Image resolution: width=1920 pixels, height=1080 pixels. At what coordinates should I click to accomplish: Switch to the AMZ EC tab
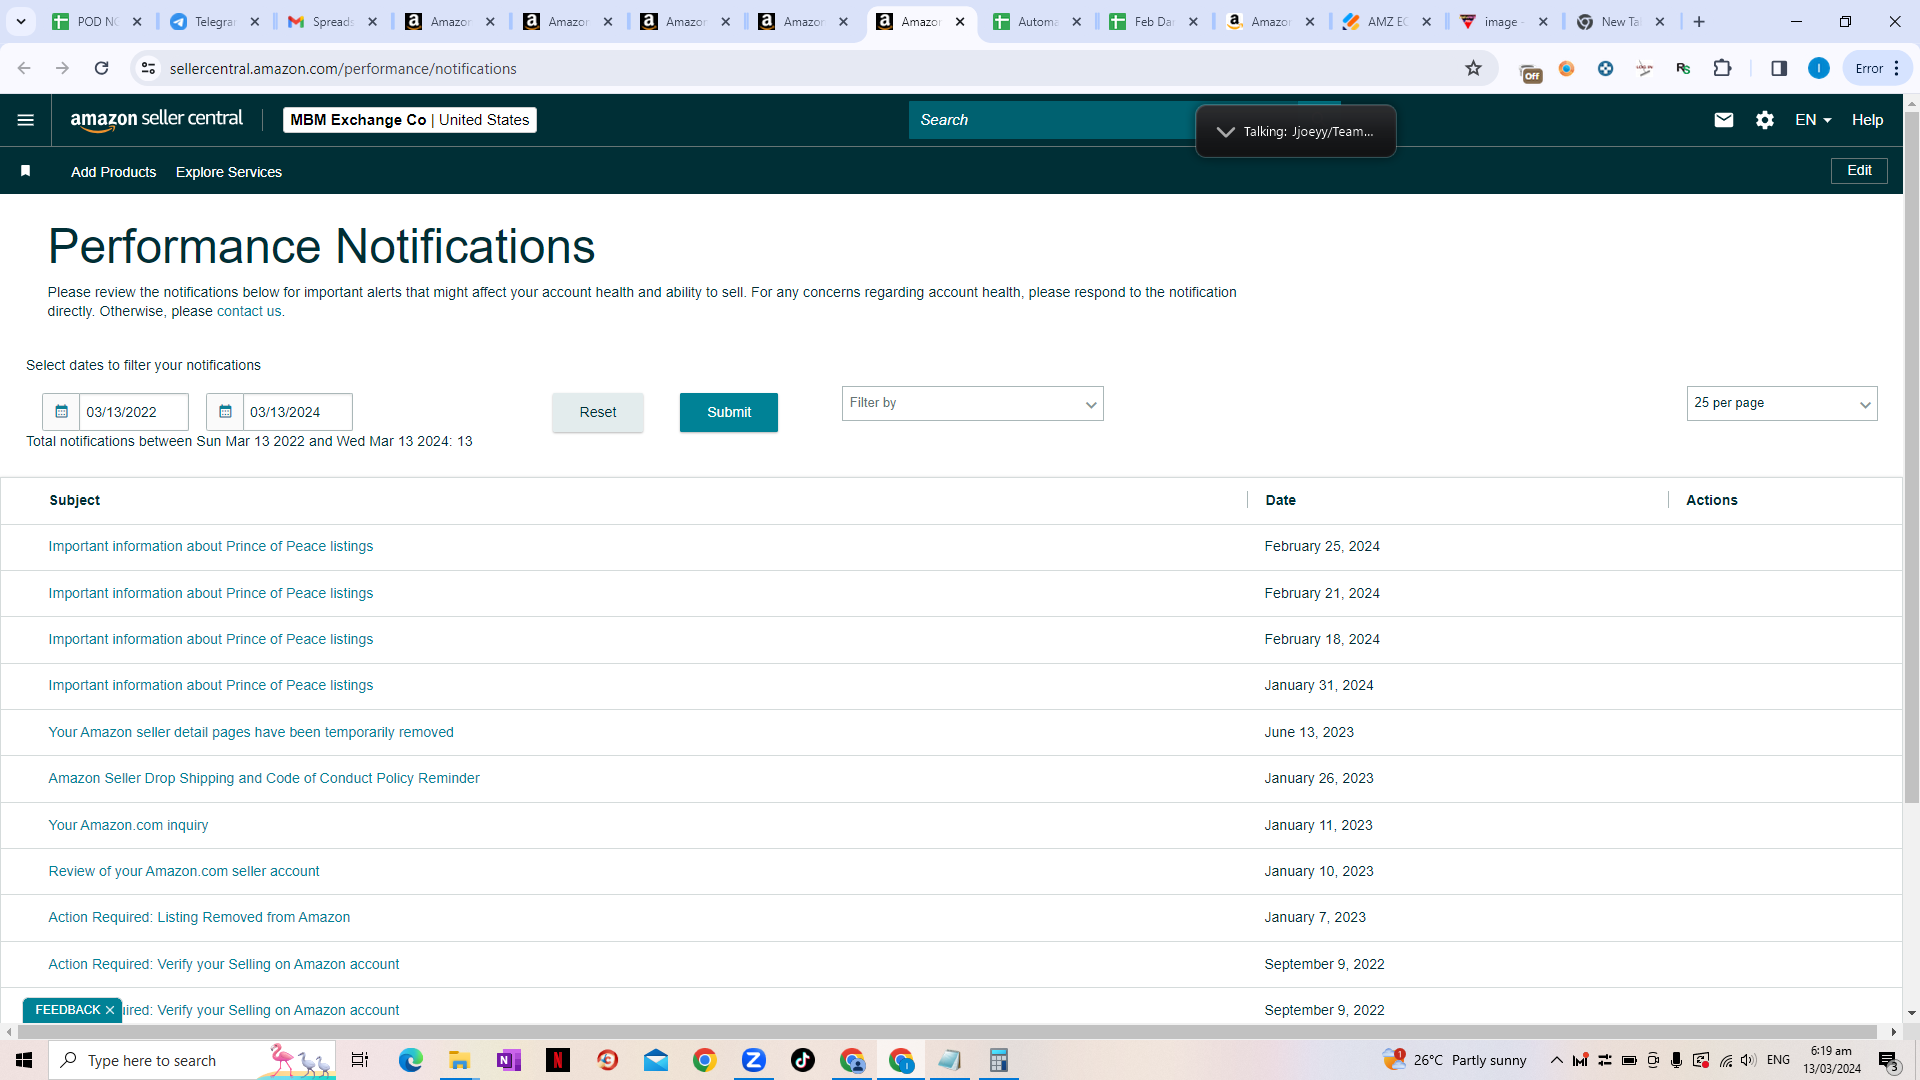pyautogui.click(x=1386, y=21)
